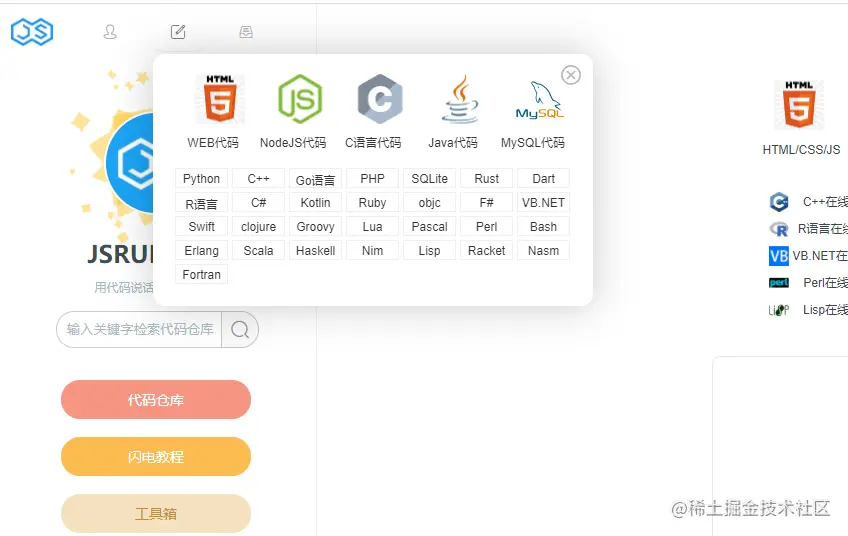Close the language selection popup
Viewport: 848px width, 536px height.
pyautogui.click(x=571, y=75)
